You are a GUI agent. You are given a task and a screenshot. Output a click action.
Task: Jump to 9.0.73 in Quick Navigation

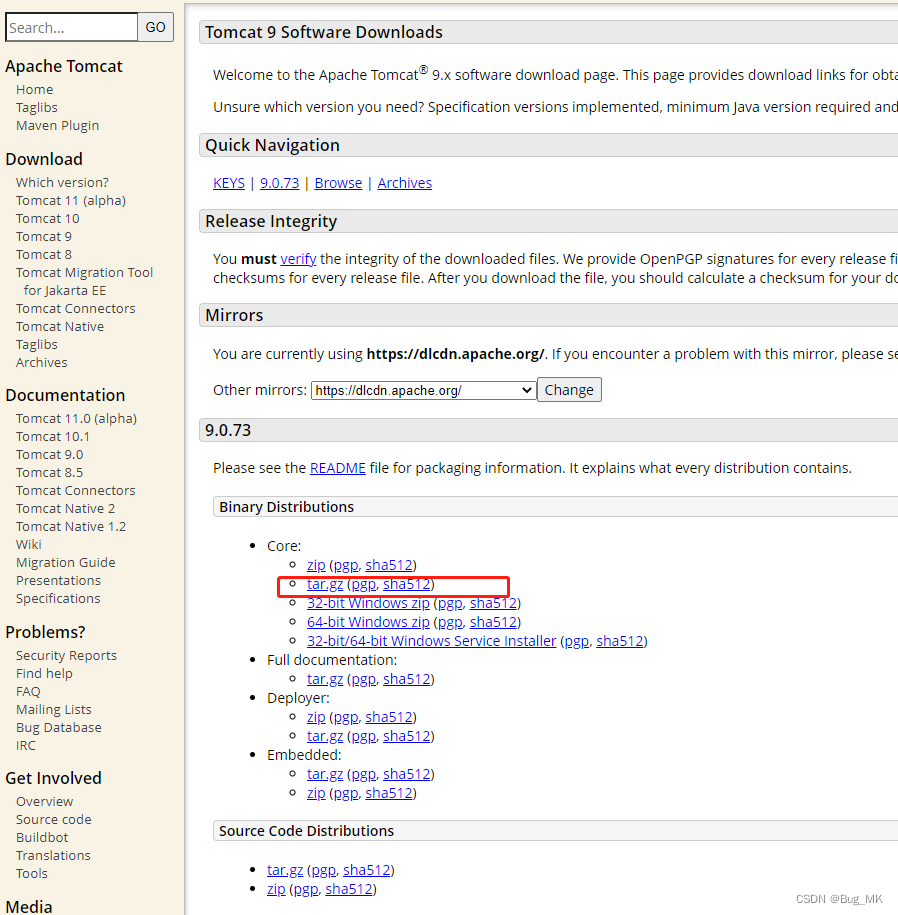coord(279,183)
